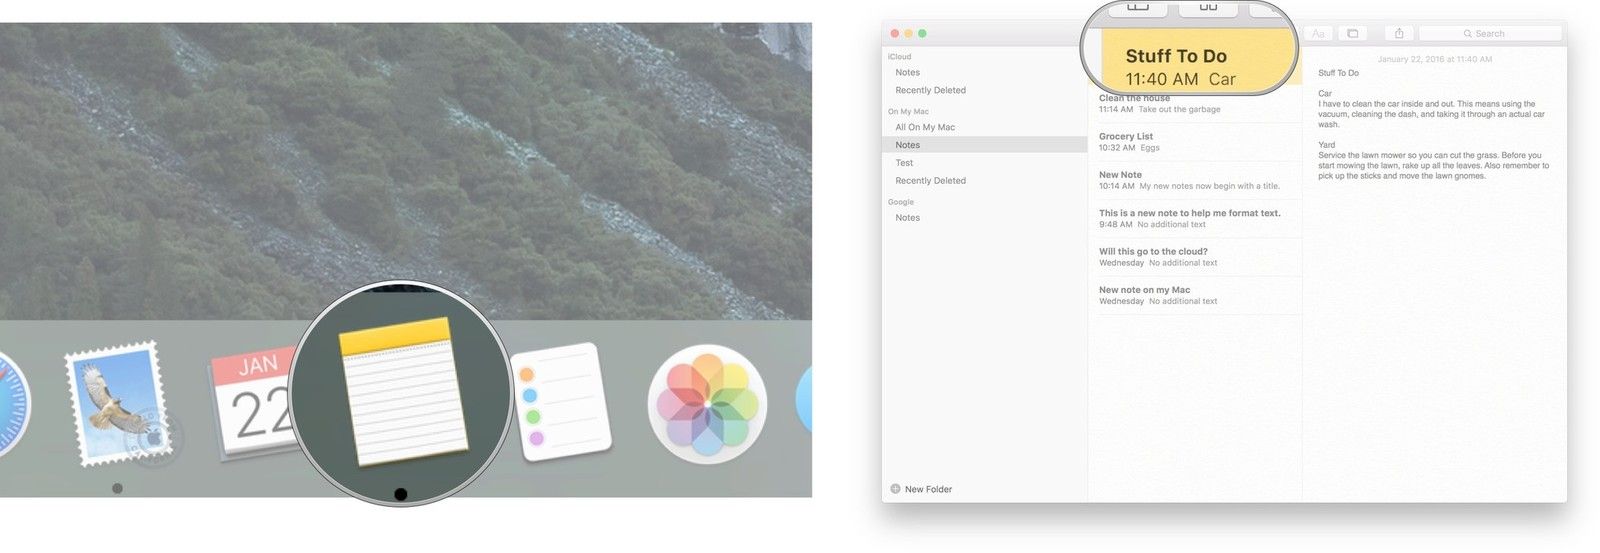Open the Grocery List note
This screenshot has height=553, width=1600.
1195,142
